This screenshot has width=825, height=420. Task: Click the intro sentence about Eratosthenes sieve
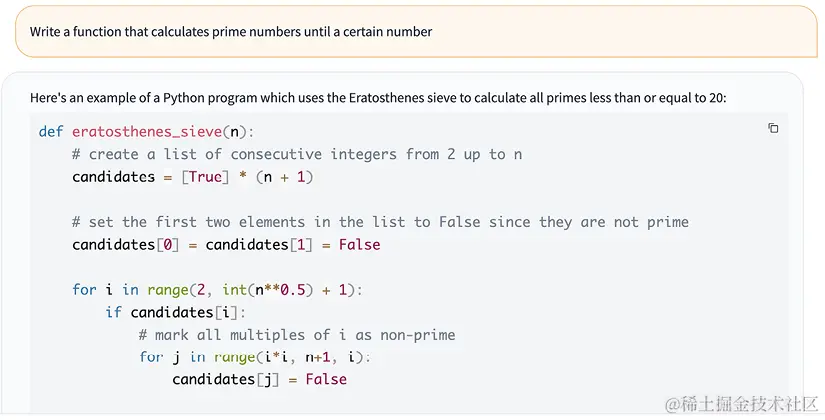tap(378, 97)
